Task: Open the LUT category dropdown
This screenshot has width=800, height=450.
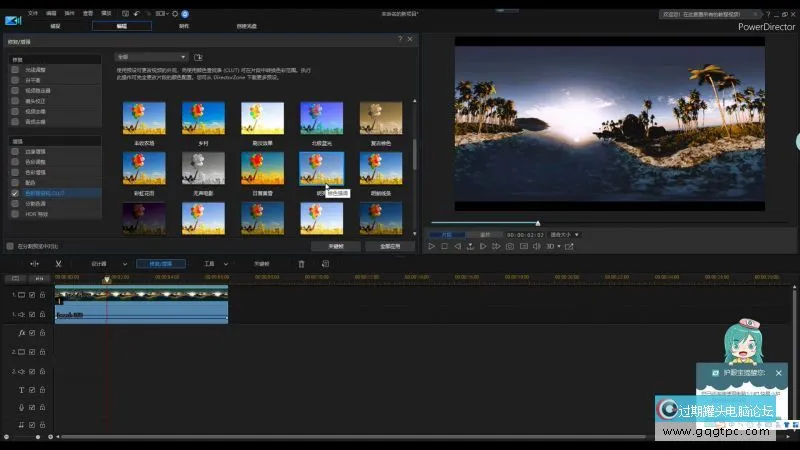Action: [151, 57]
